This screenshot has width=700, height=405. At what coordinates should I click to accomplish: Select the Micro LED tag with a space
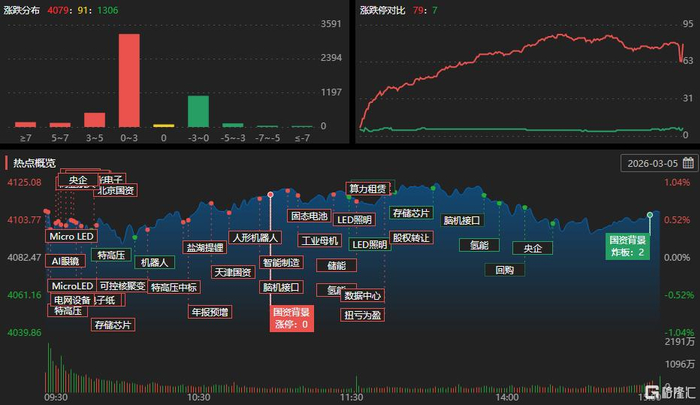[71, 236]
